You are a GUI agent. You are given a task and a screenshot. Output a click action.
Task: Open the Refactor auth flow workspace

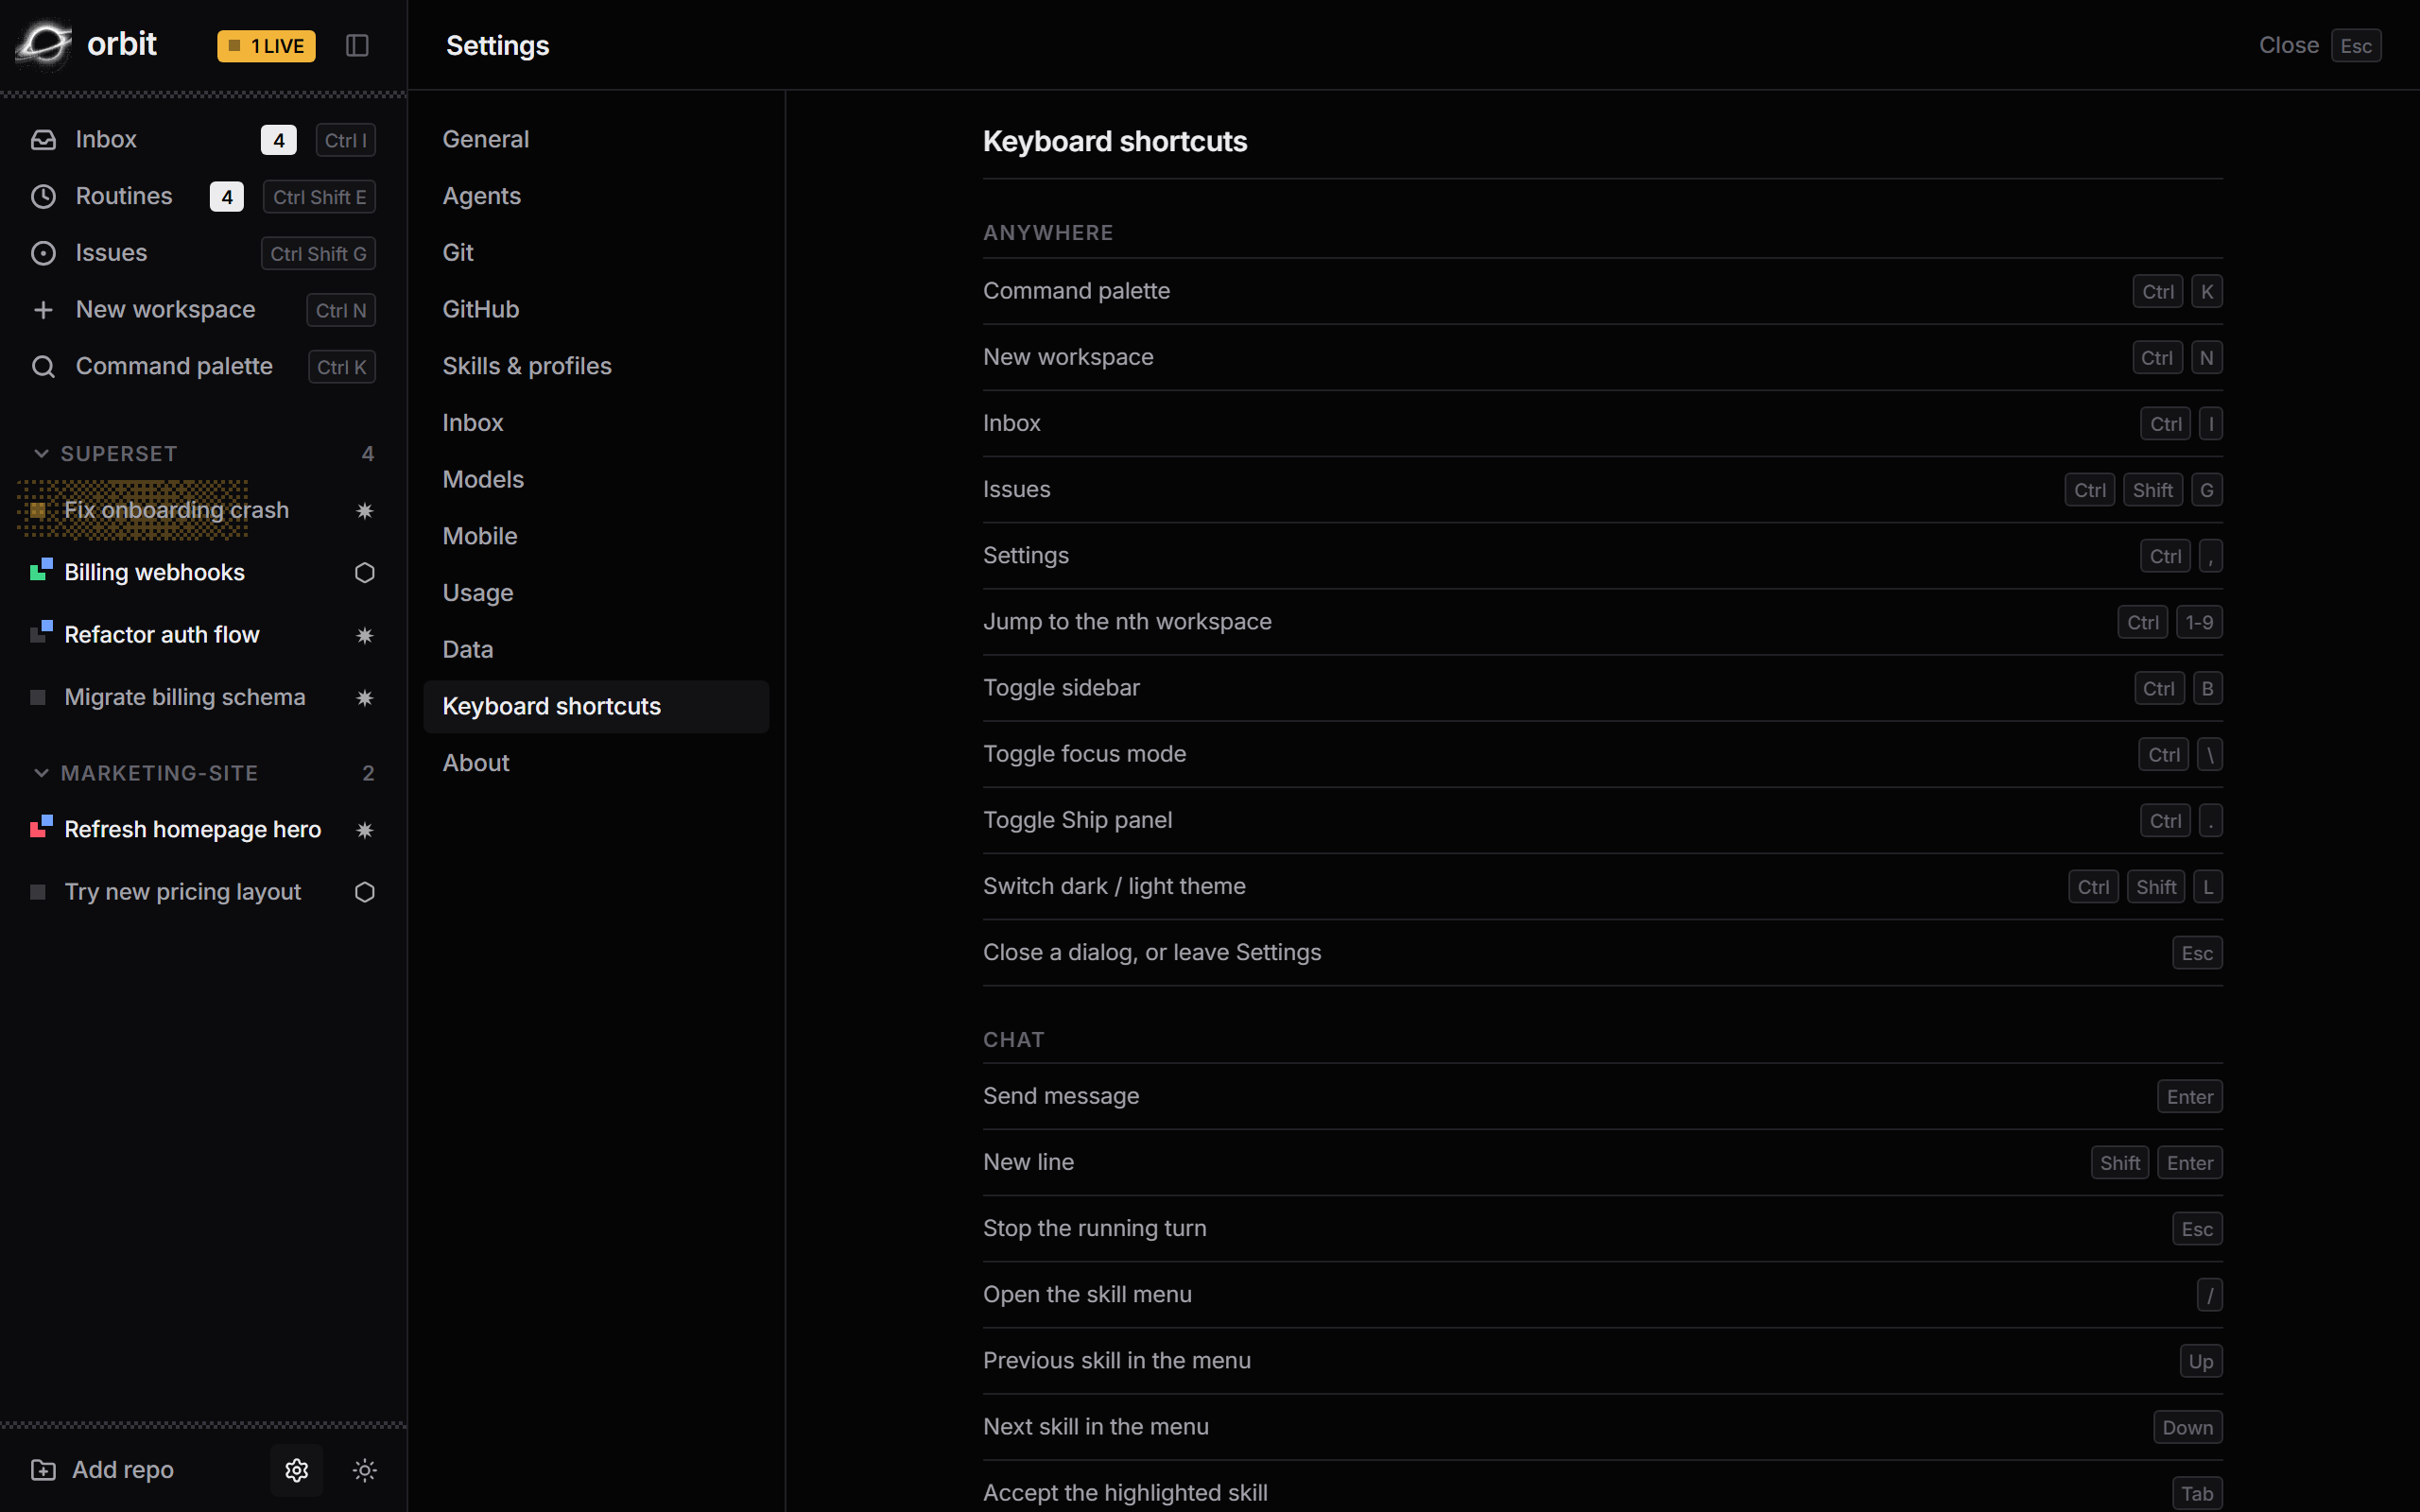203,635
